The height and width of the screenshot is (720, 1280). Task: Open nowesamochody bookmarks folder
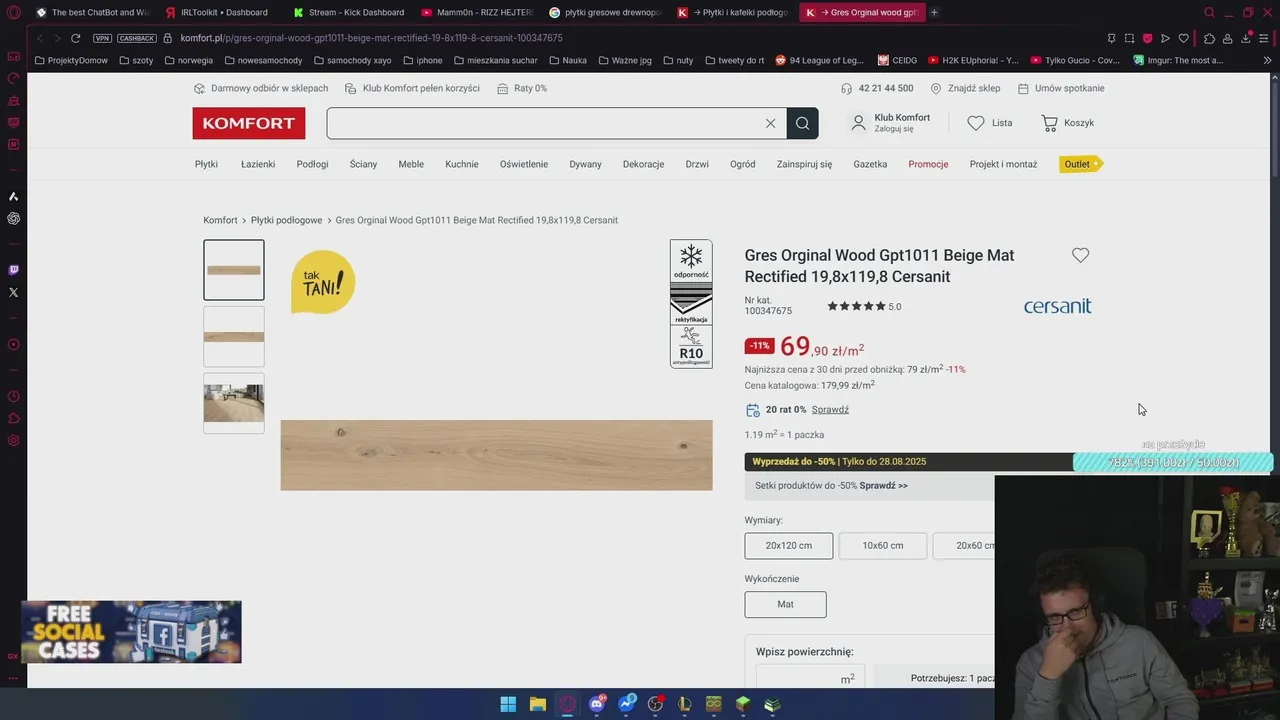pos(262,60)
